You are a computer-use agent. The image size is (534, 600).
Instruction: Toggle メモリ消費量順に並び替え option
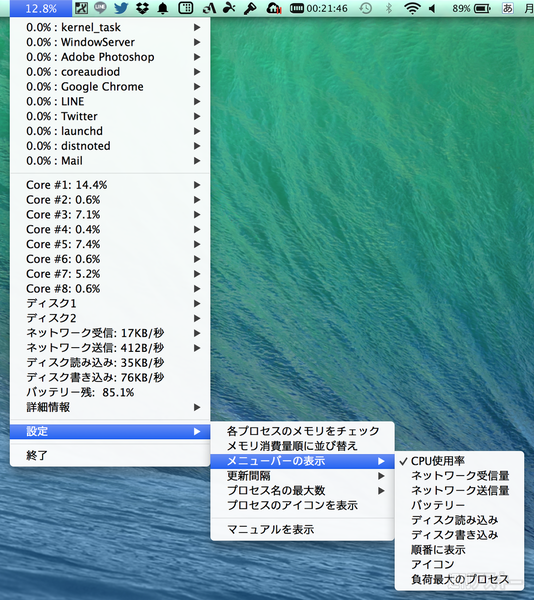click(302, 446)
